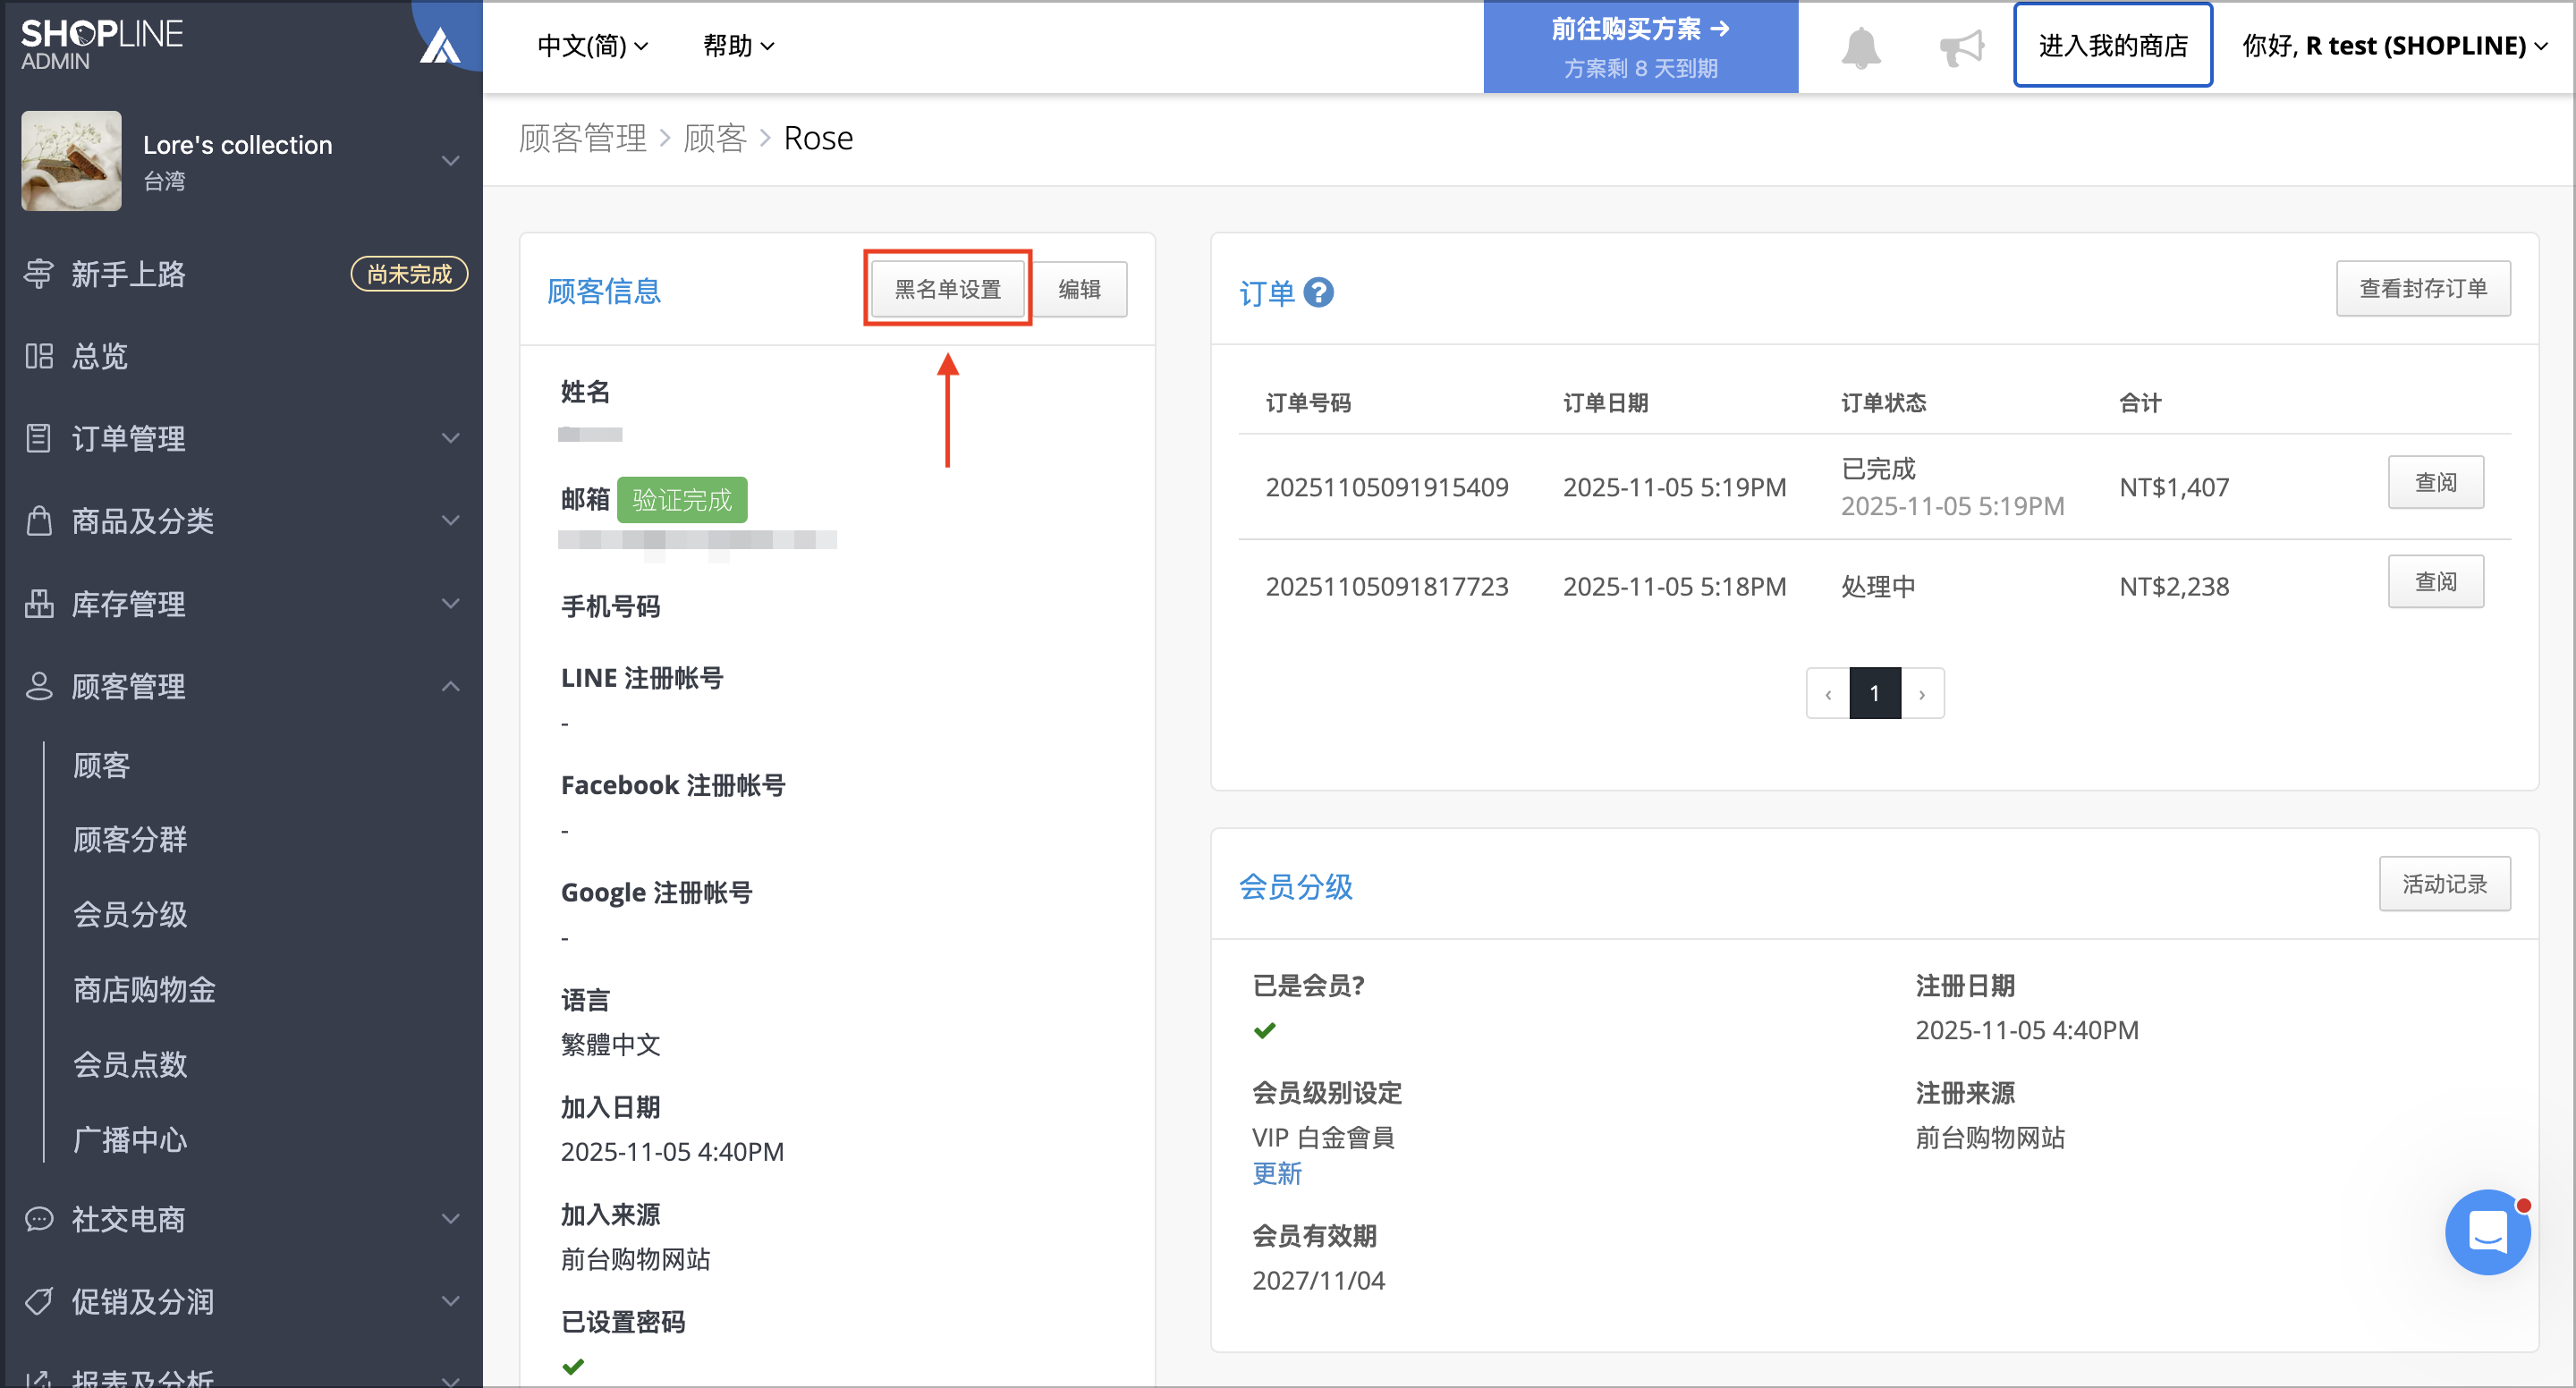Click order number 20251105091817723
The width and height of the screenshot is (2576, 1388).
[x=1387, y=586]
